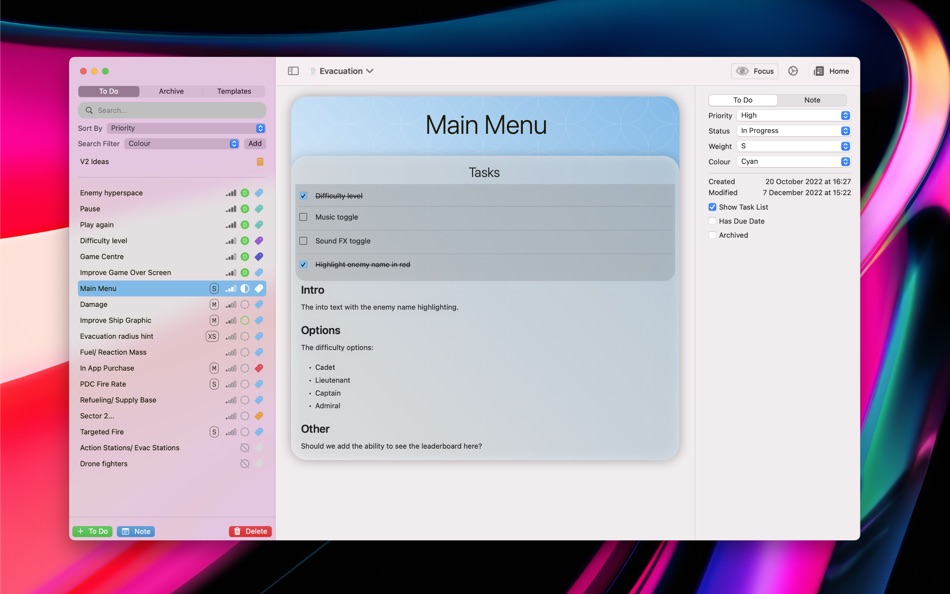Click the clock history icon in toolbar
Screen dimensions: 950x594
click(x=792, y=71)
